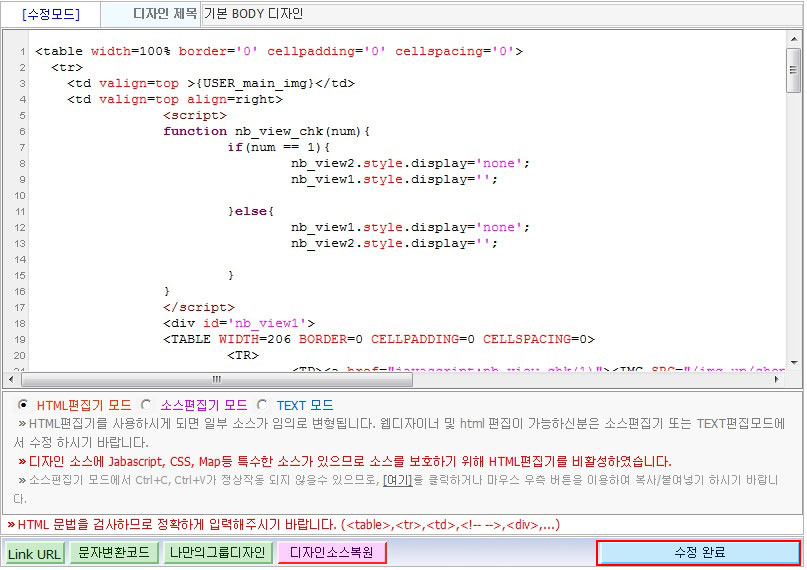Click the 수정 완료 button
This screenshot has width=807, height=570.
[x=698, y=553]
